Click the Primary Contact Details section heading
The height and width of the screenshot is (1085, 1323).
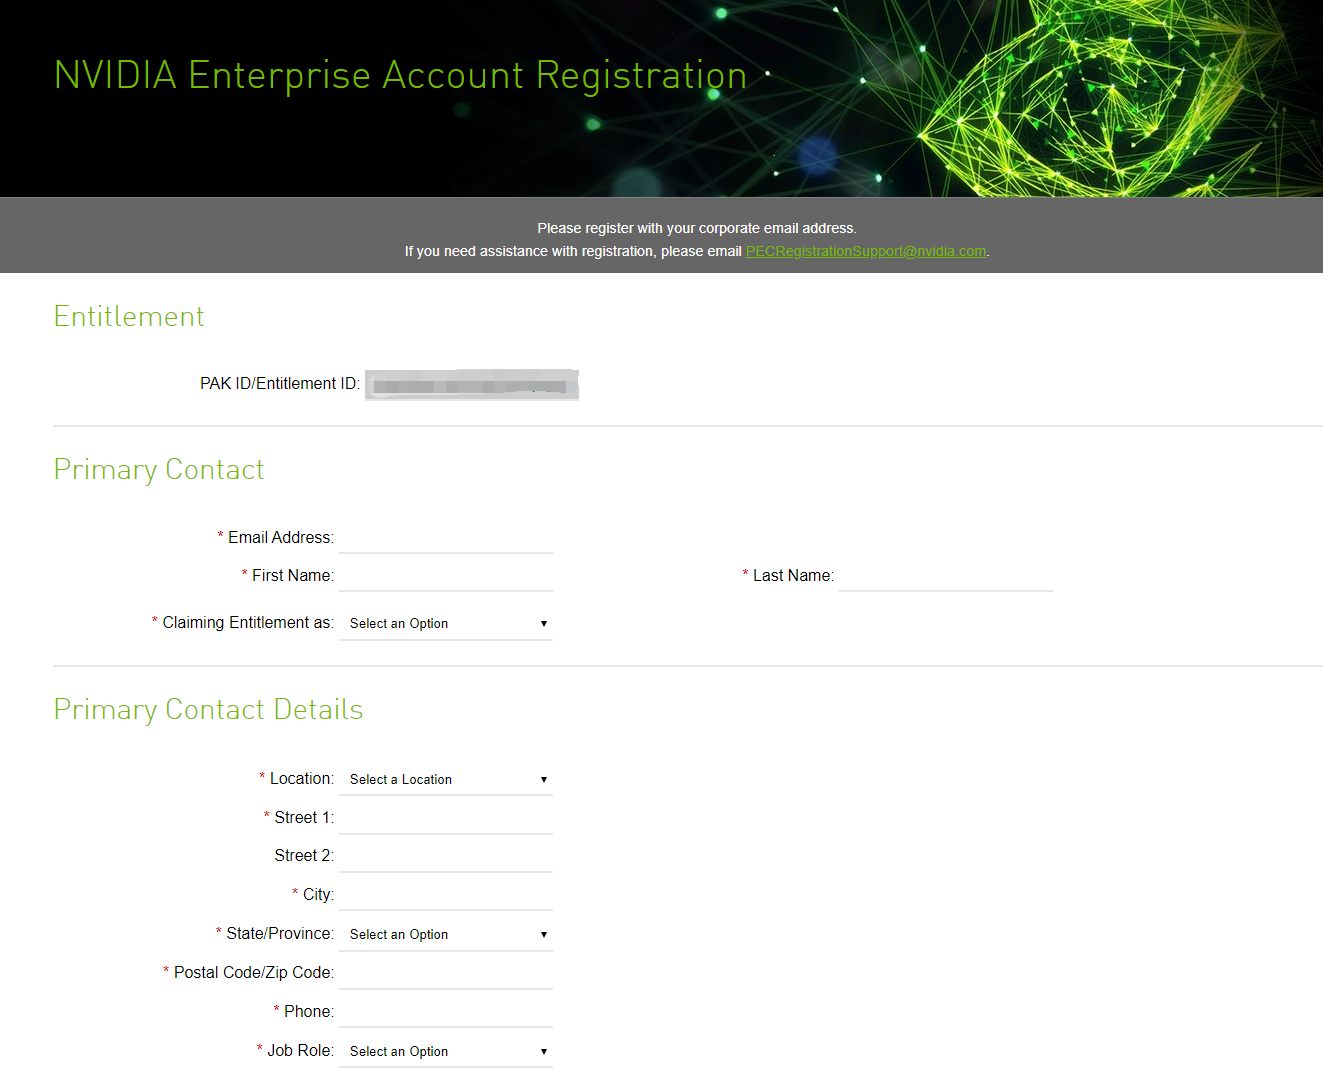(x=208, y=710)
